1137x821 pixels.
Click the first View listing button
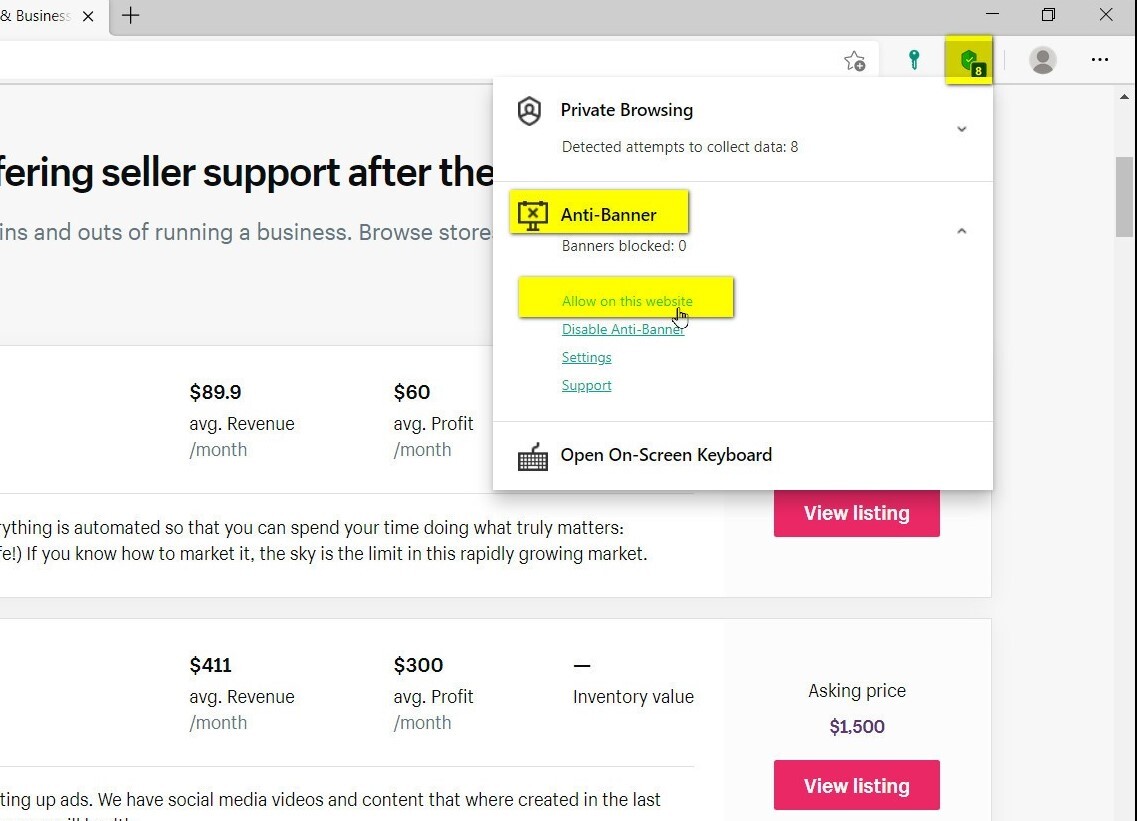pos(856,513)
